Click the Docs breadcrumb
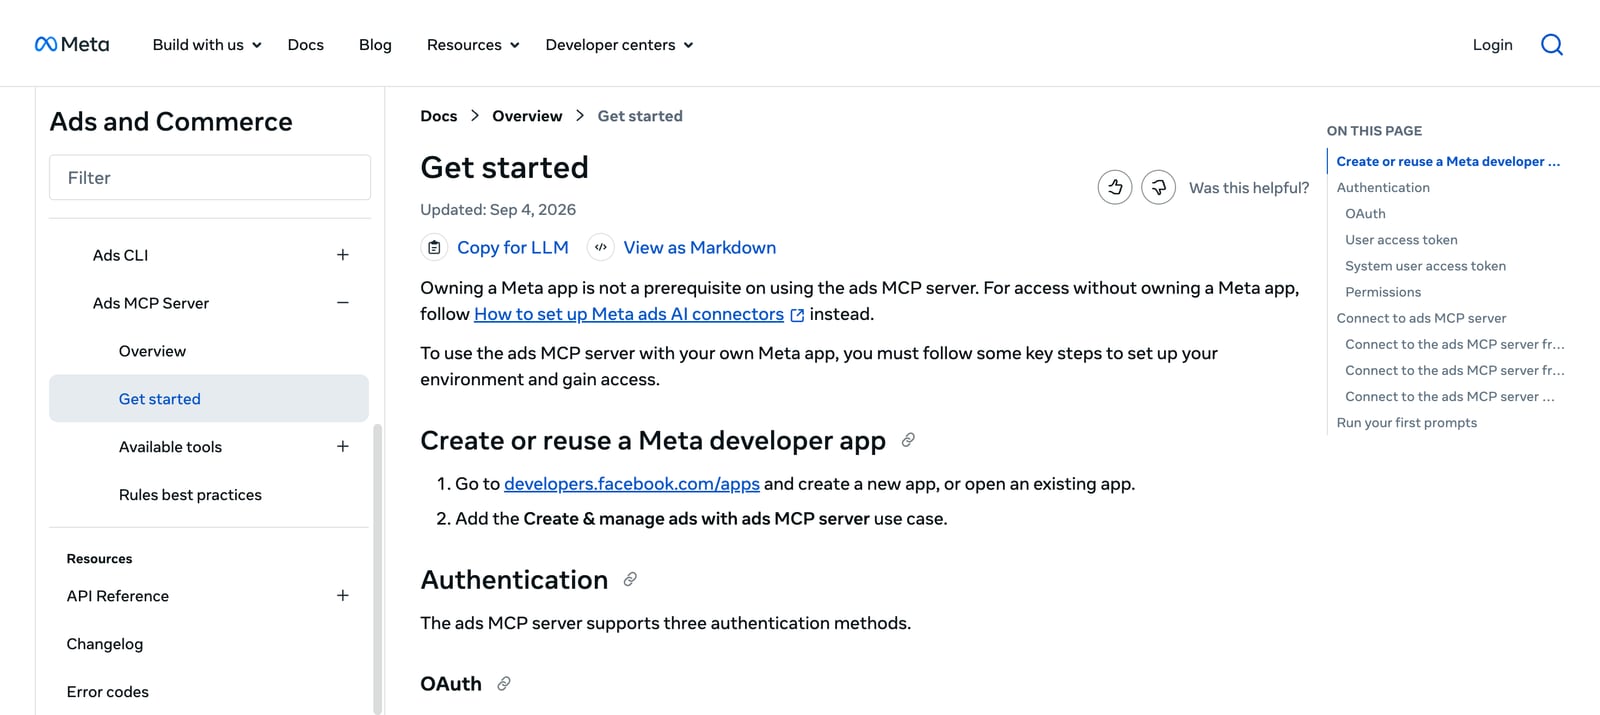This screenshot has height=715, width=1600. pos(438,116)
